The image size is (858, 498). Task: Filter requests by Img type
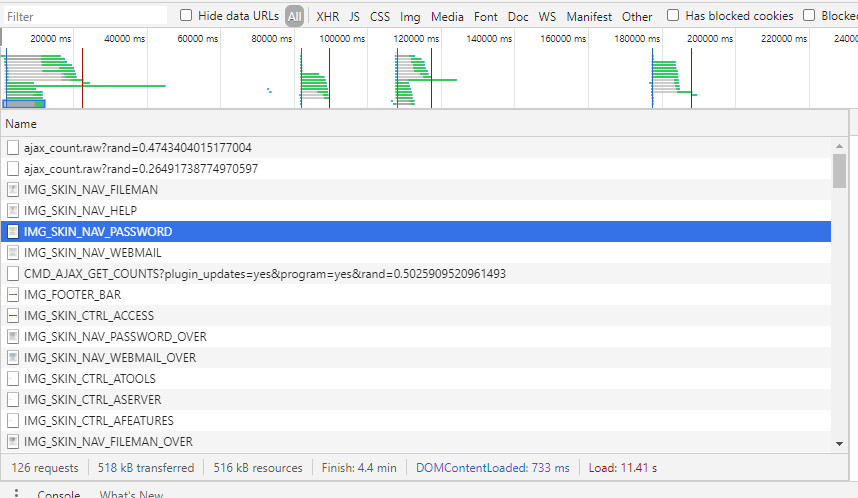(x=410, y=17)
